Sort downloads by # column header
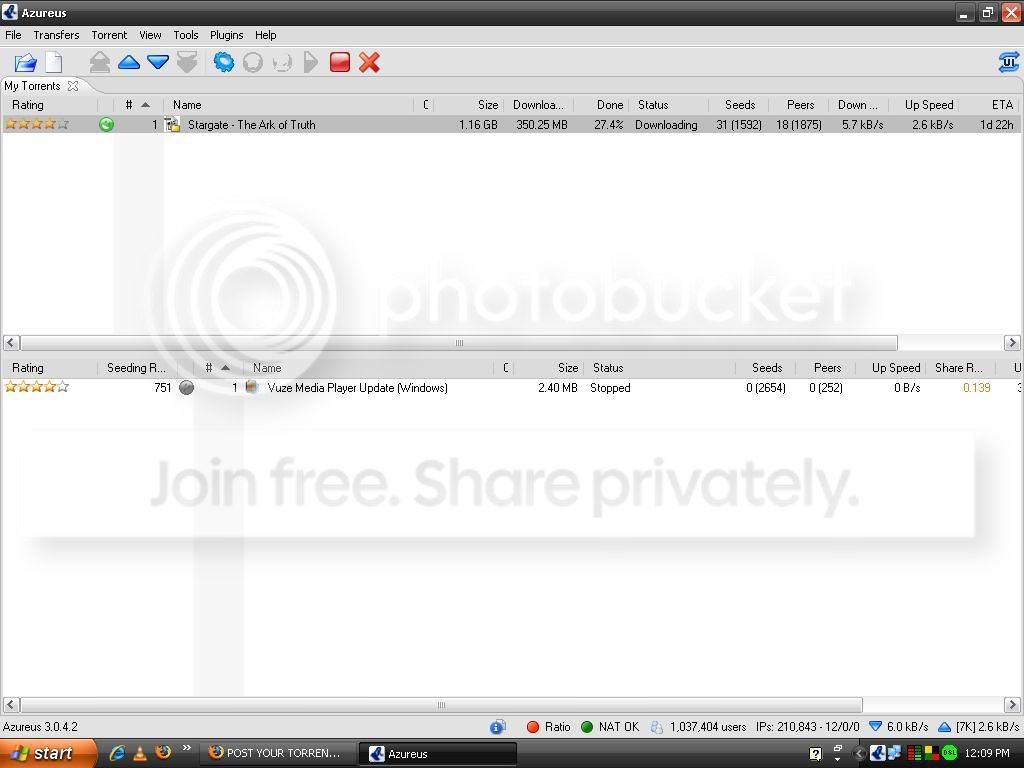Image resolution: width=1024 pixels, height=768 pixels. click(x=136, y=104)
